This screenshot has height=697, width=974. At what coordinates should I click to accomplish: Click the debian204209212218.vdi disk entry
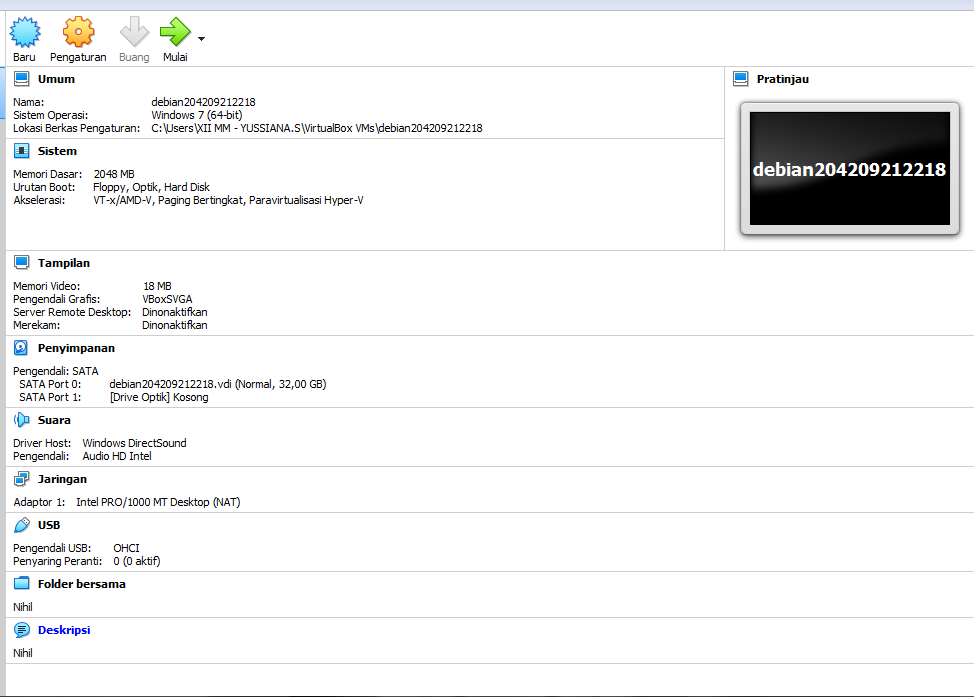coord(217,384)
